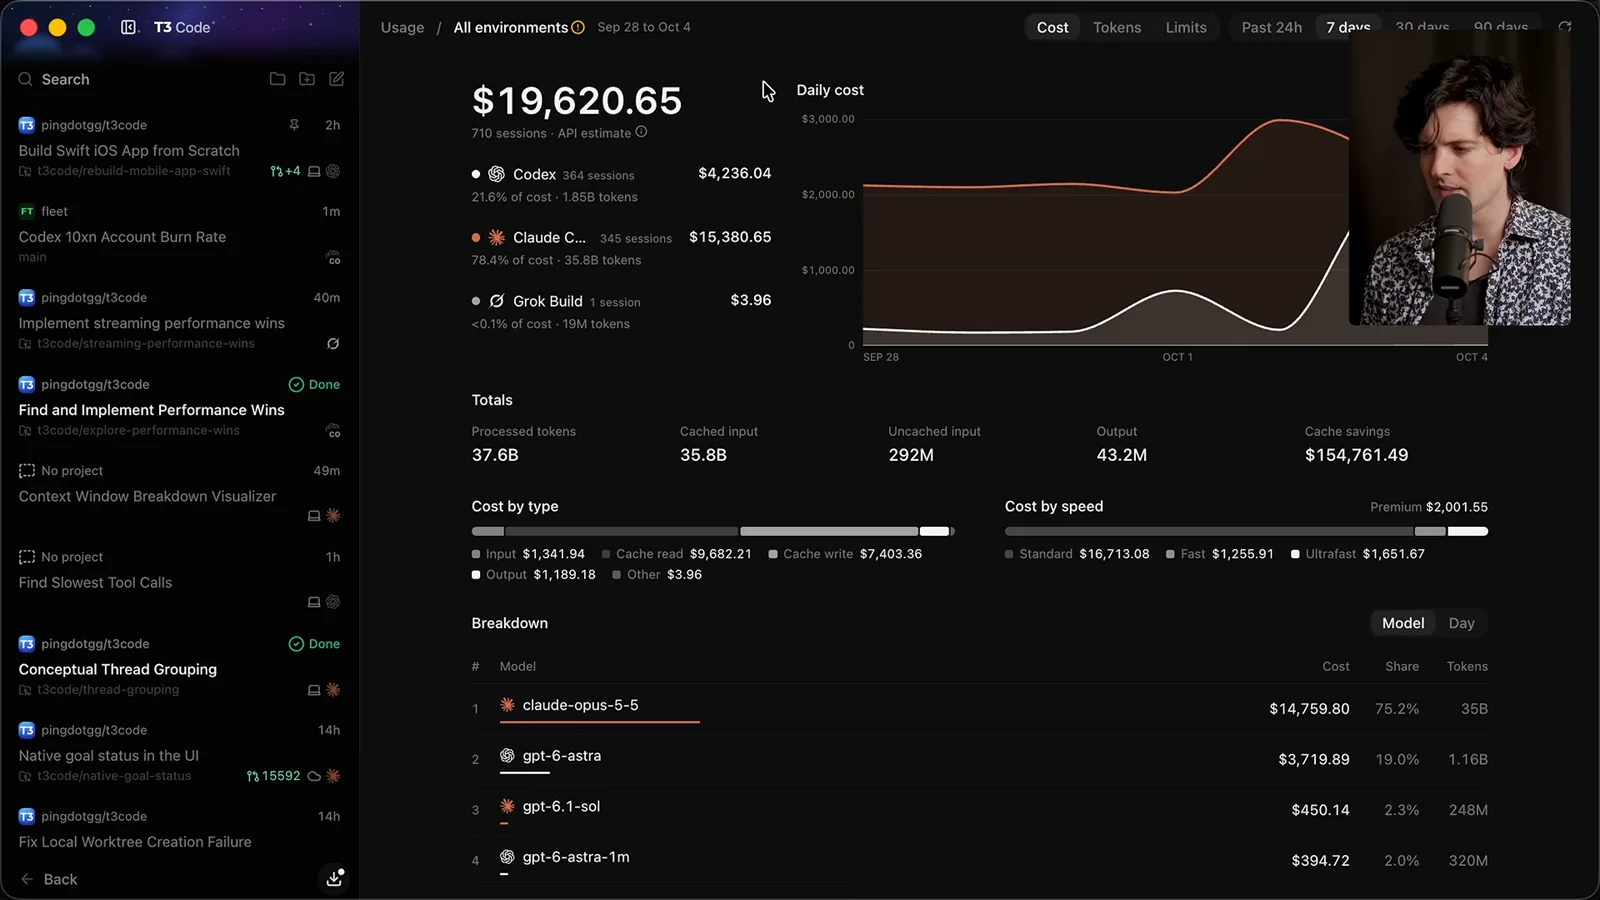Open the Tokens tab

tap(1117, 28)
